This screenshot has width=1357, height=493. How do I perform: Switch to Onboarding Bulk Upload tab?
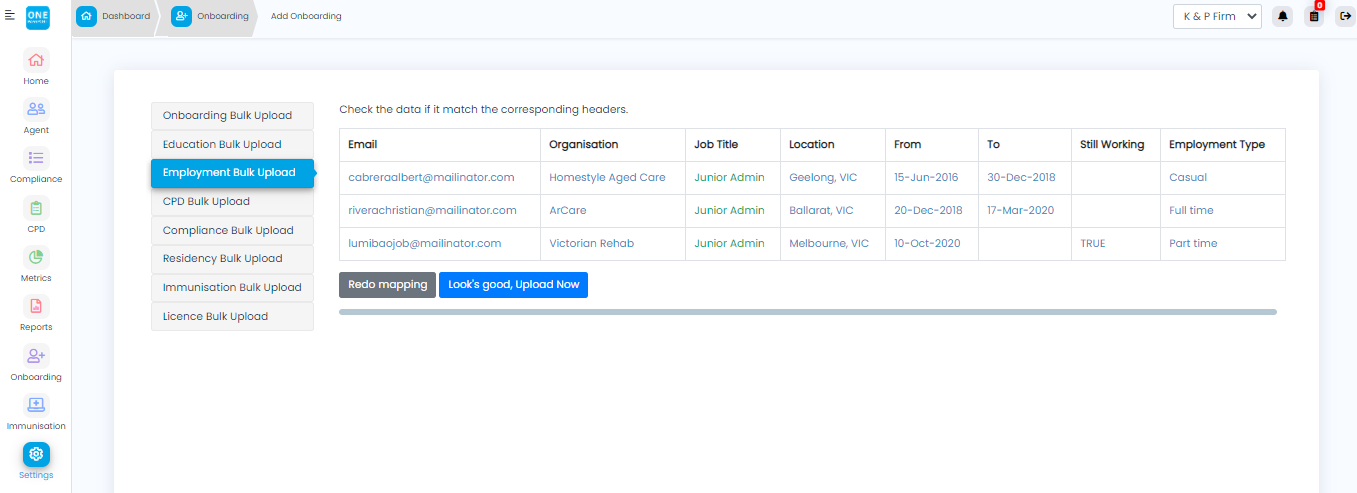click(232, 116)
